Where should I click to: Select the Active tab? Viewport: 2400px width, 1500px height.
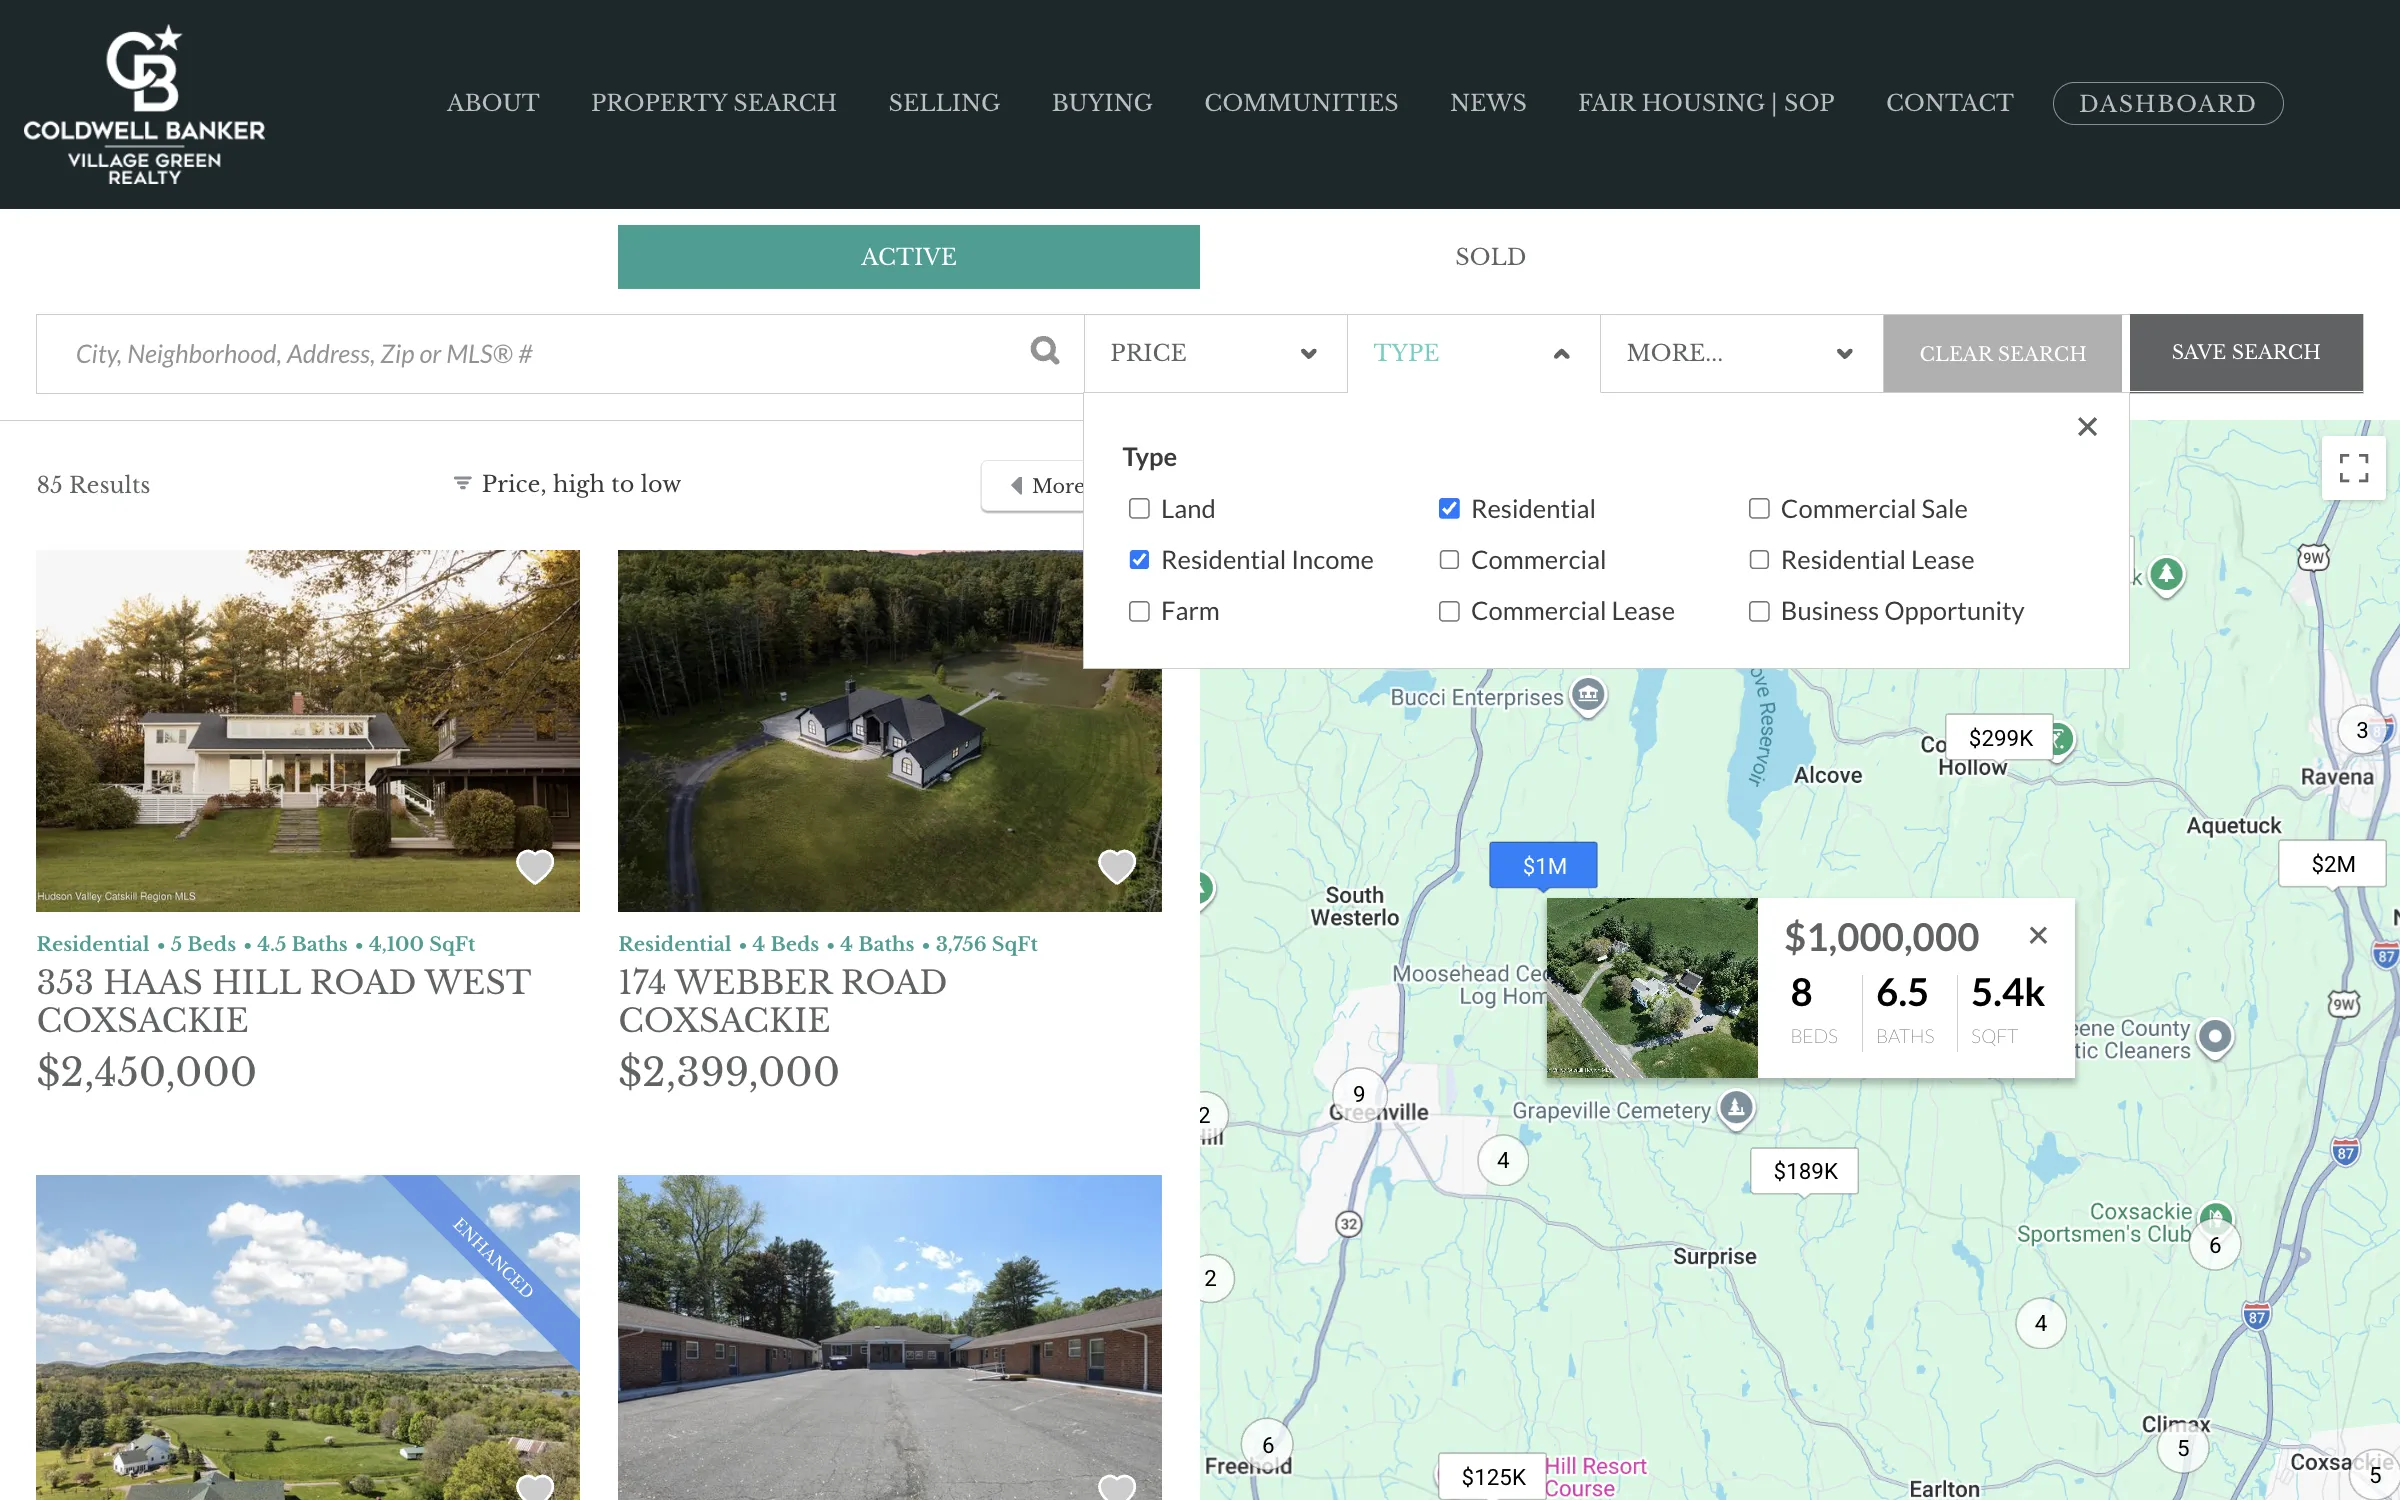pos(908,257)
